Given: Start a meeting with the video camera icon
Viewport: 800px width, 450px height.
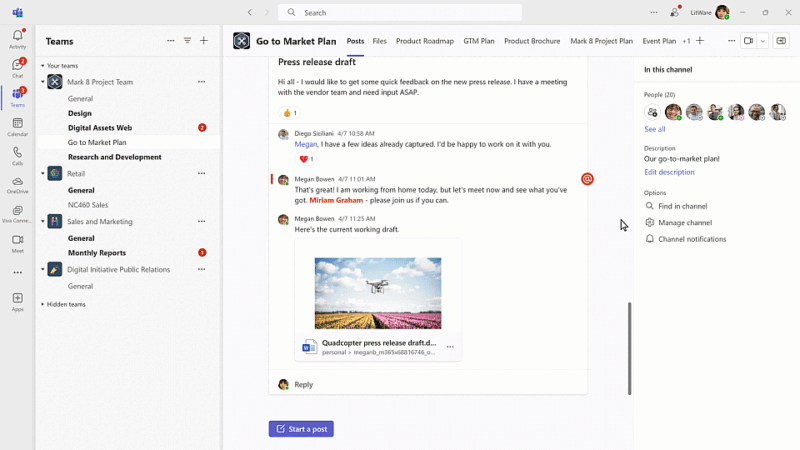Looking at the screenshot, I should [748, 41].
